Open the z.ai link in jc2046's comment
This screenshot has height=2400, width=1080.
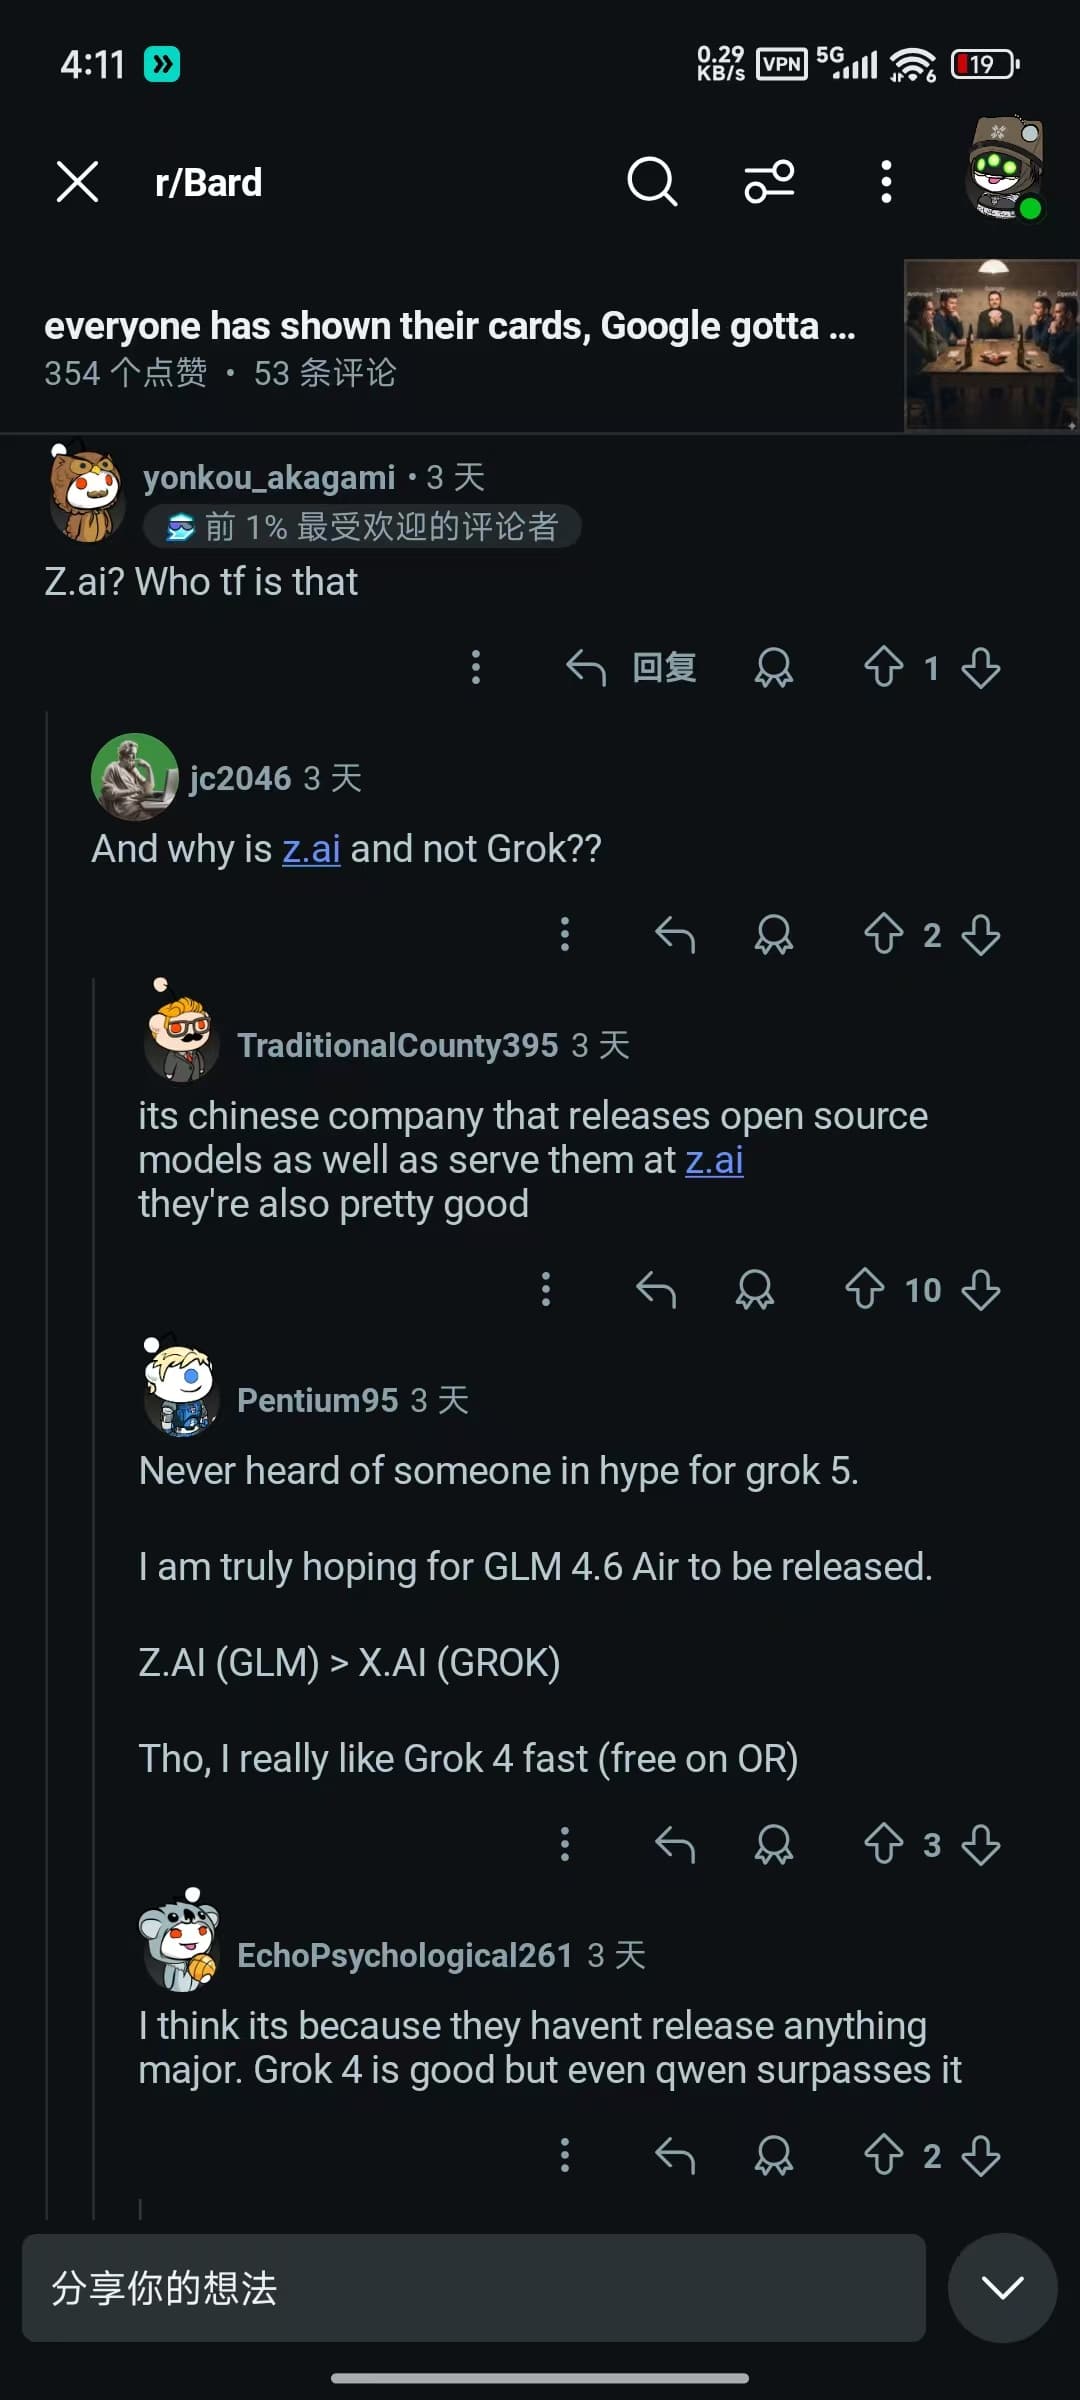click(311, 849)
